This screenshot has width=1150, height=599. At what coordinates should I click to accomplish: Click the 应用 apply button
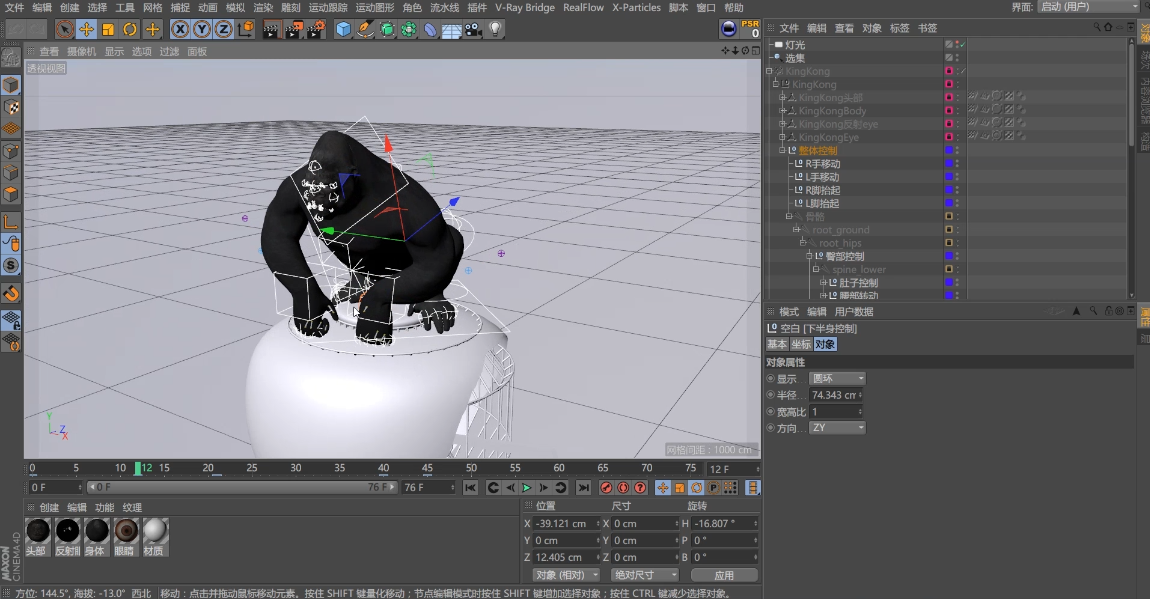(724, 575)
